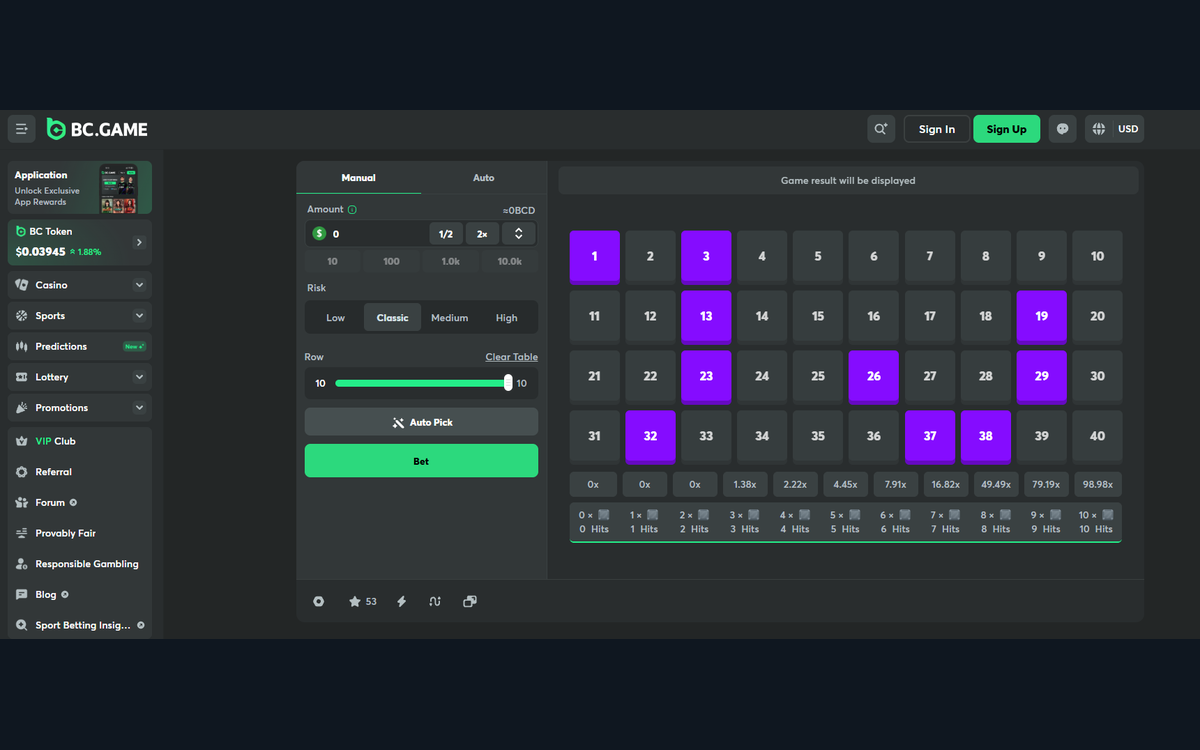The height and width of the screenshot is (750, 1200).
Task: Select Medium risk option
Action: [450, 318]
